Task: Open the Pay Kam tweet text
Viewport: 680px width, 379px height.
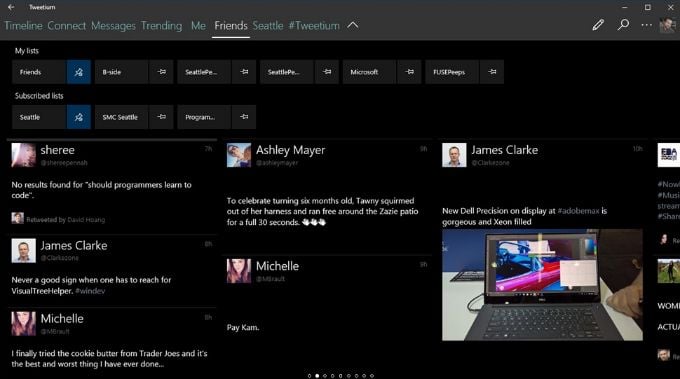Action: [x=243, y=327]
